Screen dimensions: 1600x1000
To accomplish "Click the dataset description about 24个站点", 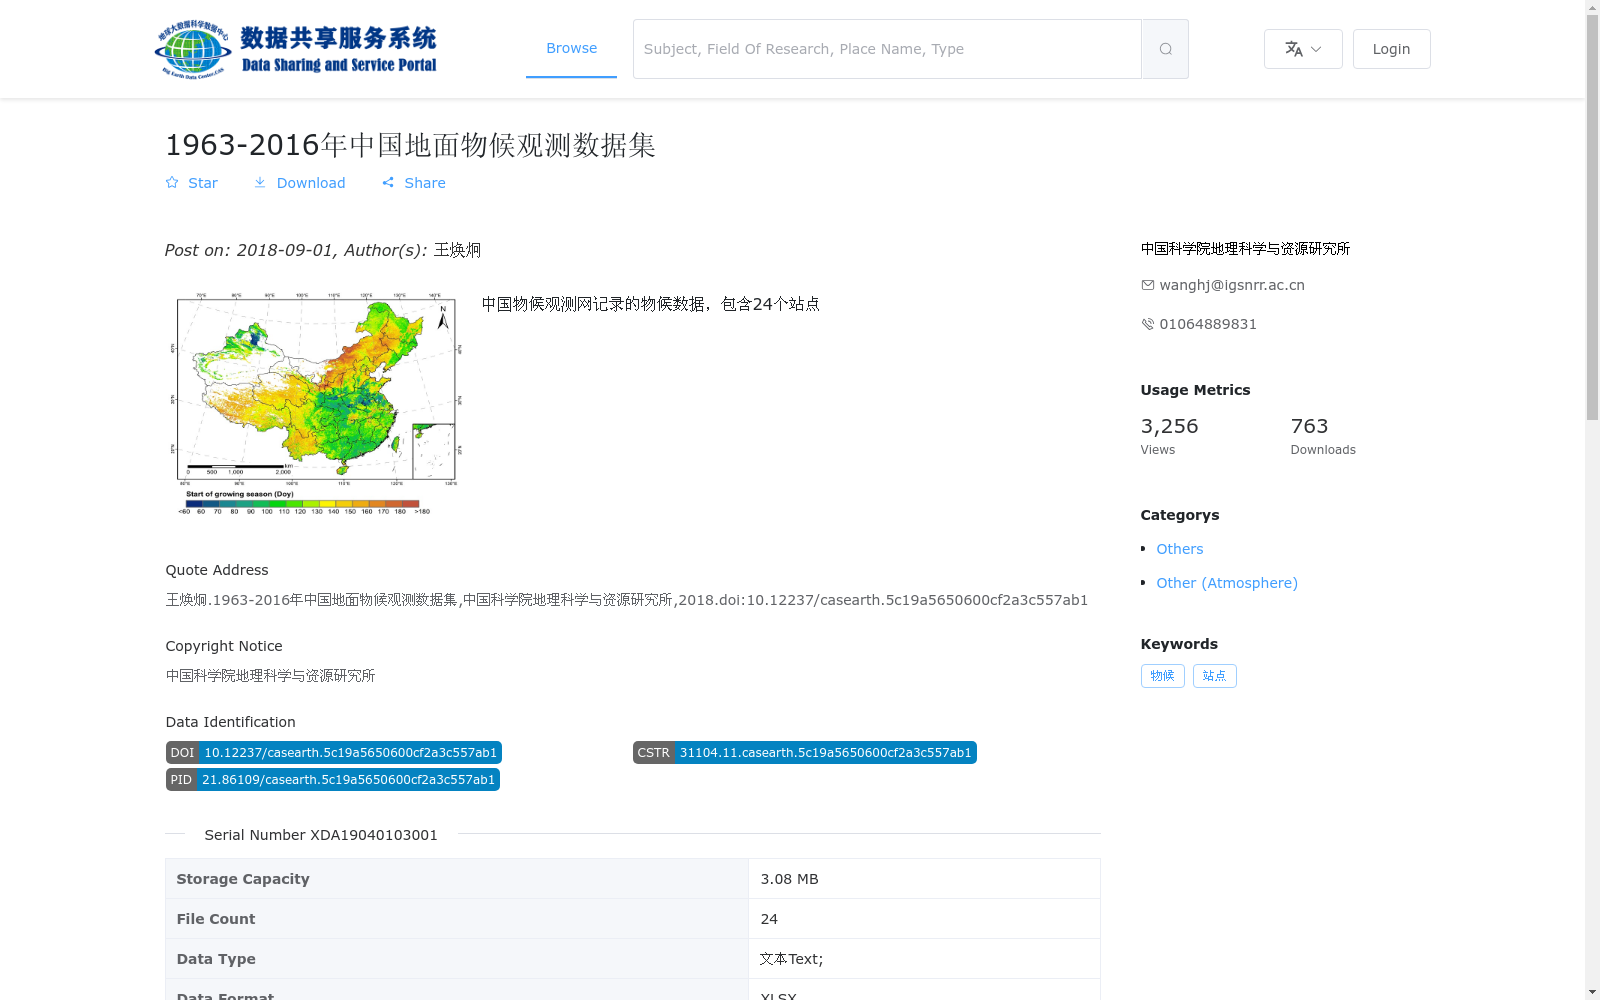I will [651, 304].
